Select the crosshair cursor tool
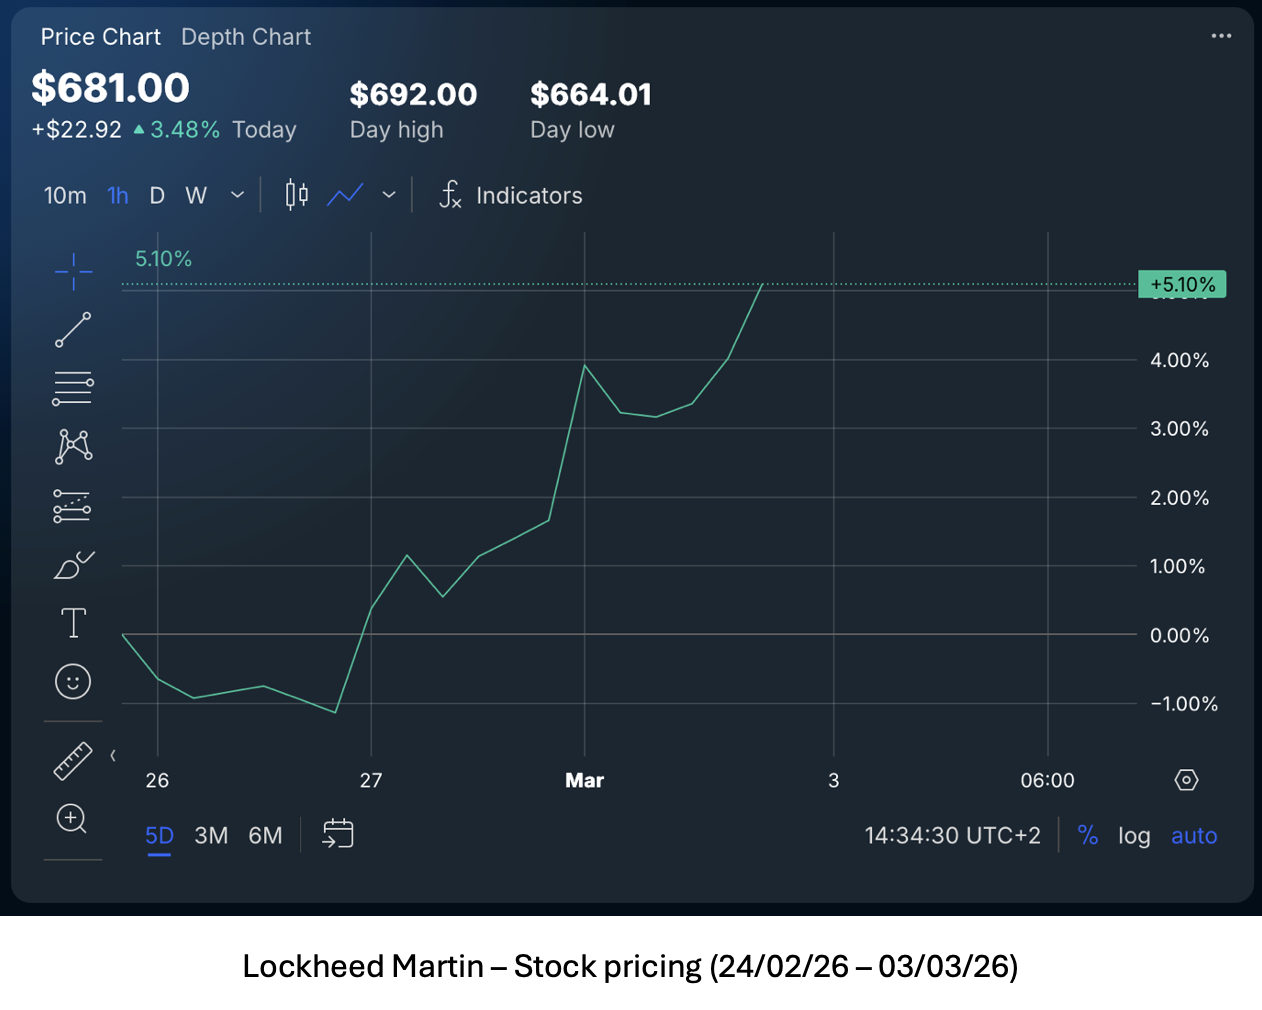1262x1010 pixels. (73, 271)
